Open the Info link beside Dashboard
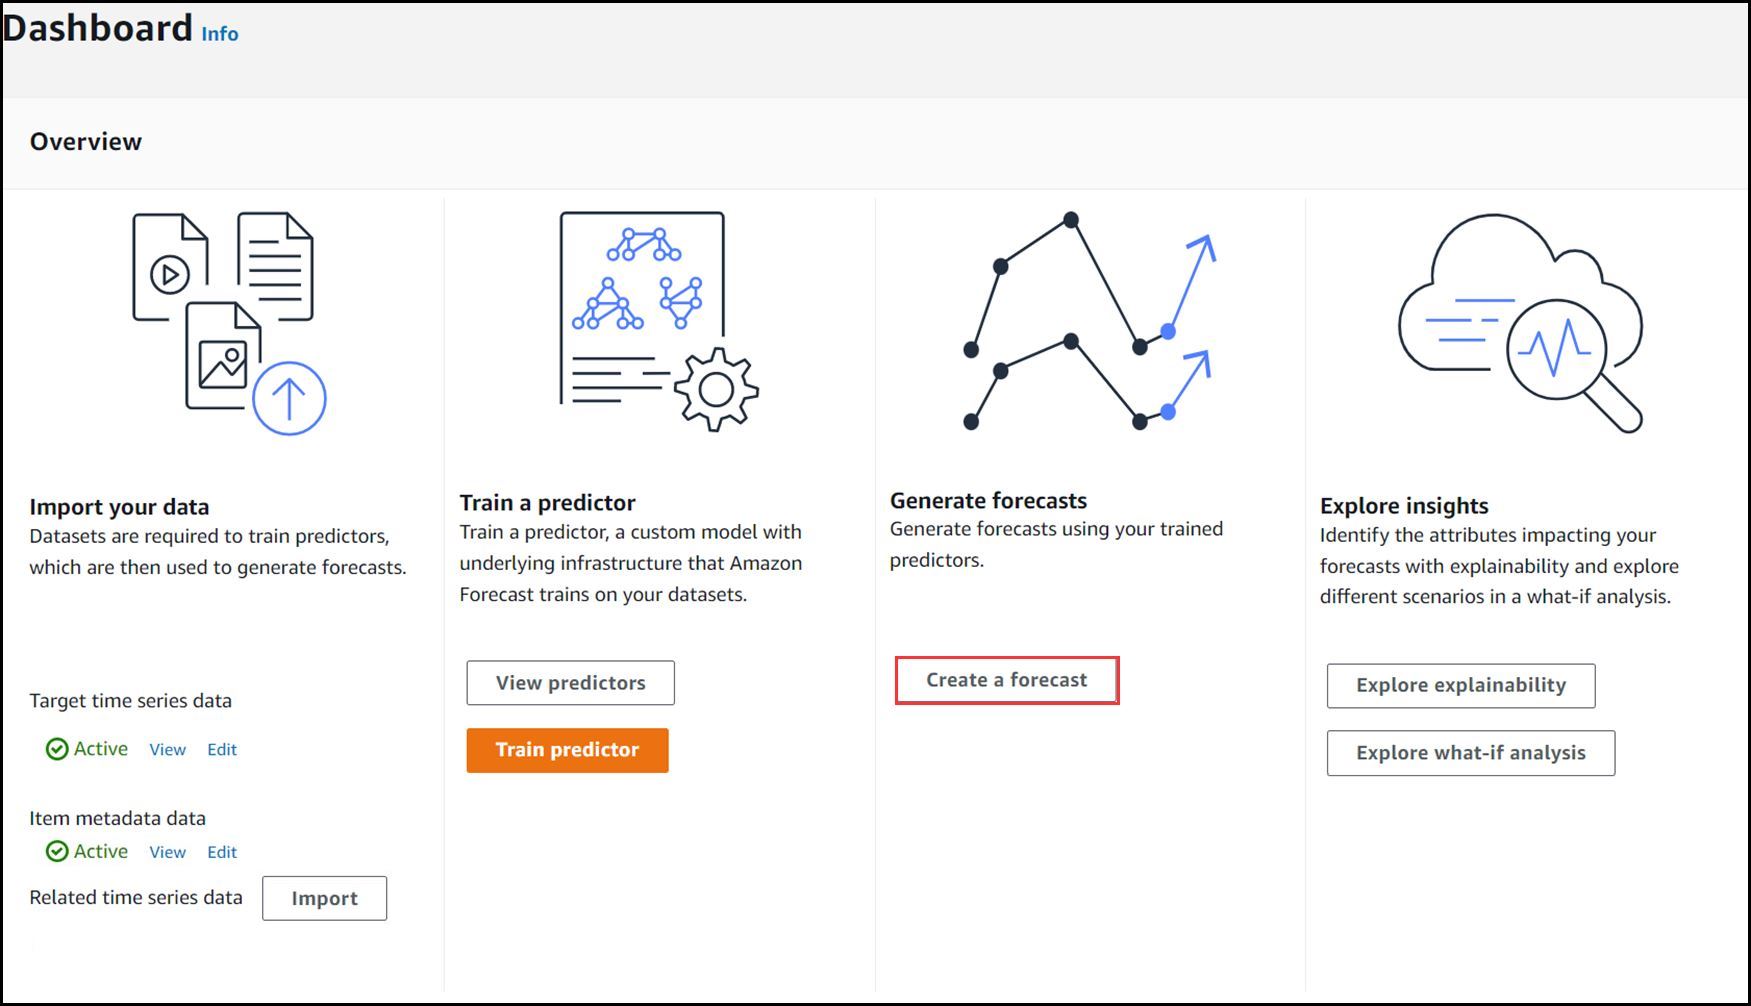Screen dimensions: 1751x1006 coord(220,34)
